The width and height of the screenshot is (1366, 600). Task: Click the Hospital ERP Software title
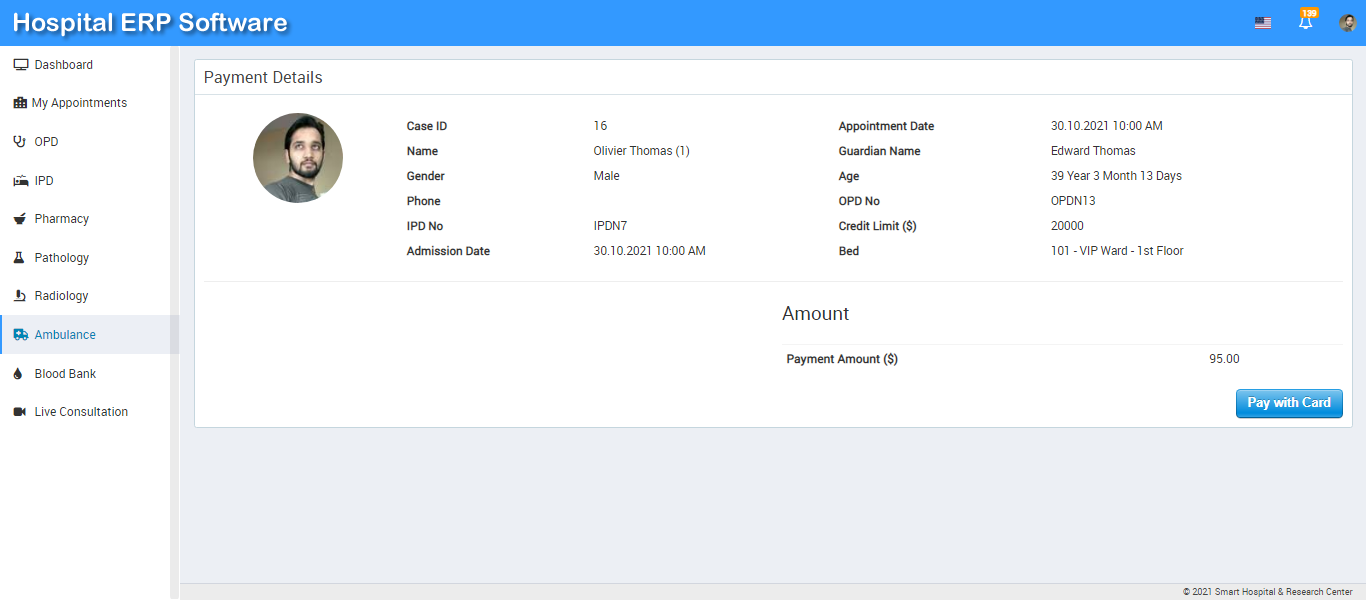(x=150, y=23)
